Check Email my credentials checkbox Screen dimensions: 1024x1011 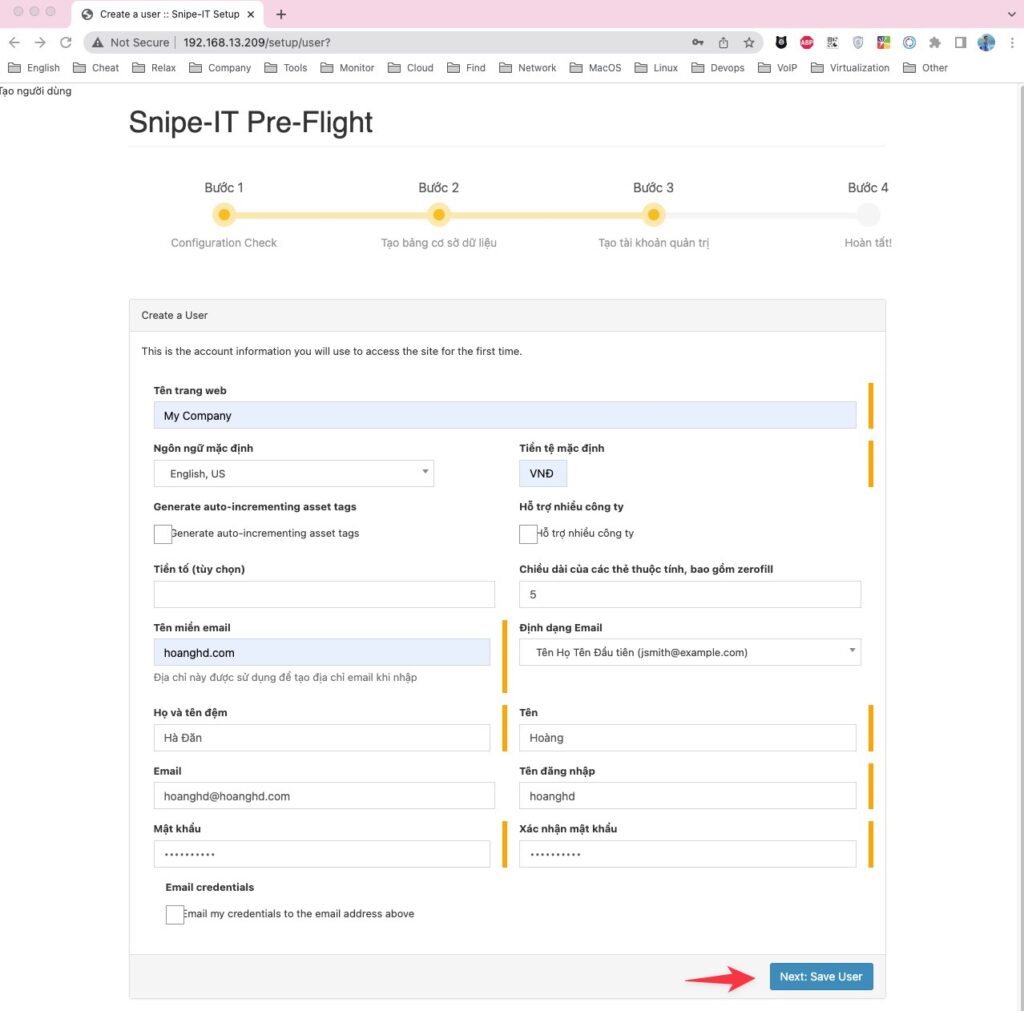click(x=174, y=914)
